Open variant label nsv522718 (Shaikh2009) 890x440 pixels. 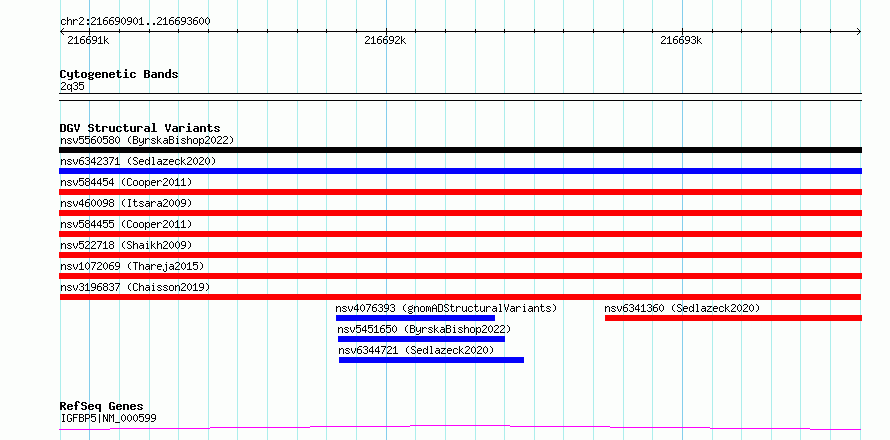126,245
